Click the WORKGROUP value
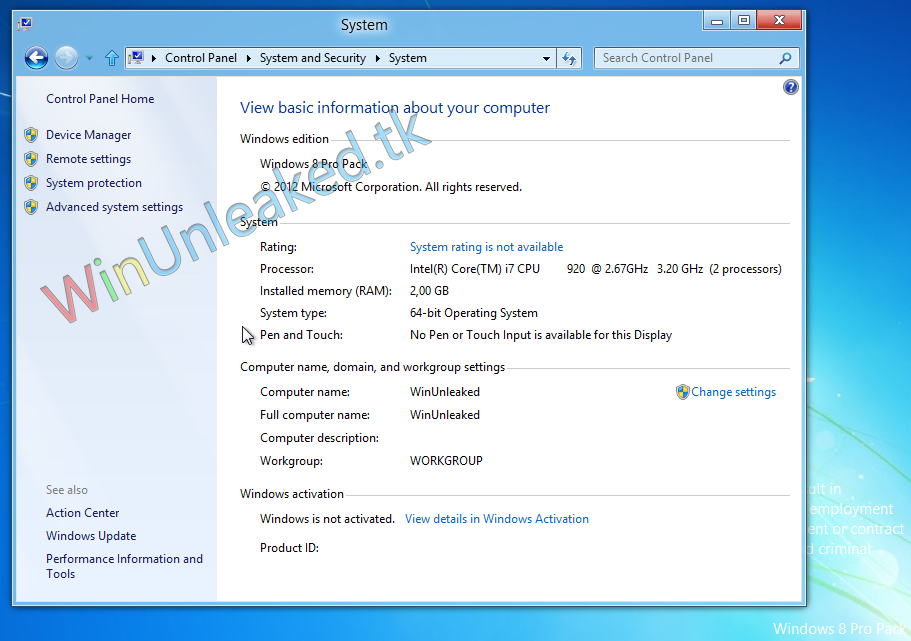 pos(446,461)
